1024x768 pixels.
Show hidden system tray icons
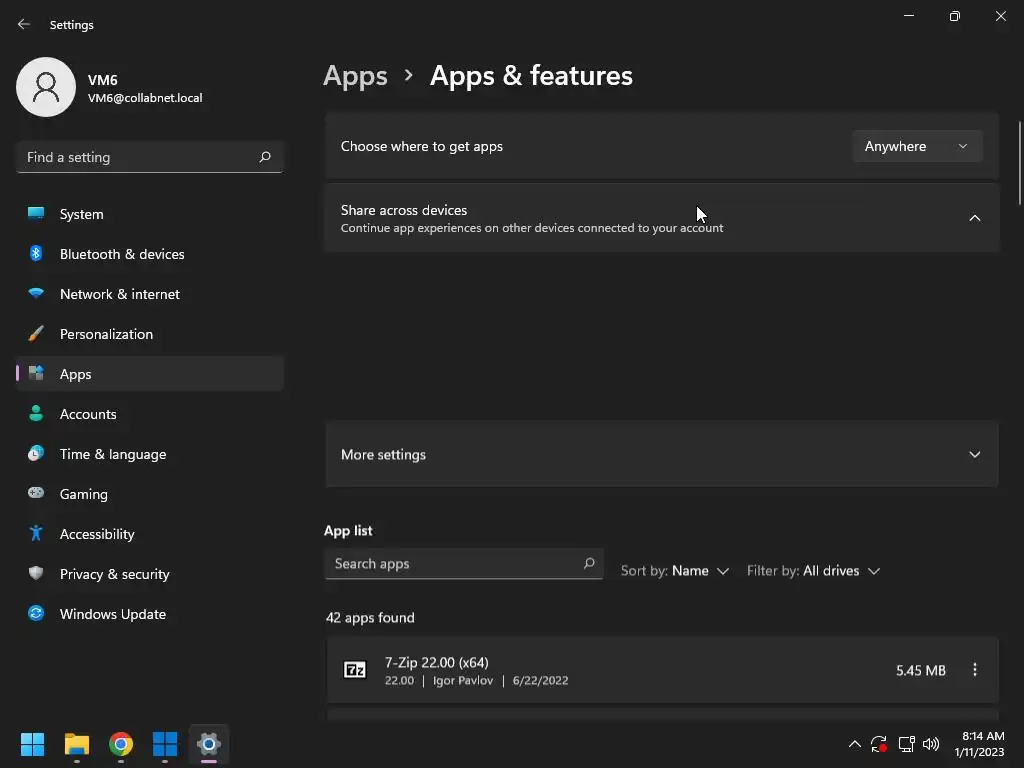tap(854, 744)
